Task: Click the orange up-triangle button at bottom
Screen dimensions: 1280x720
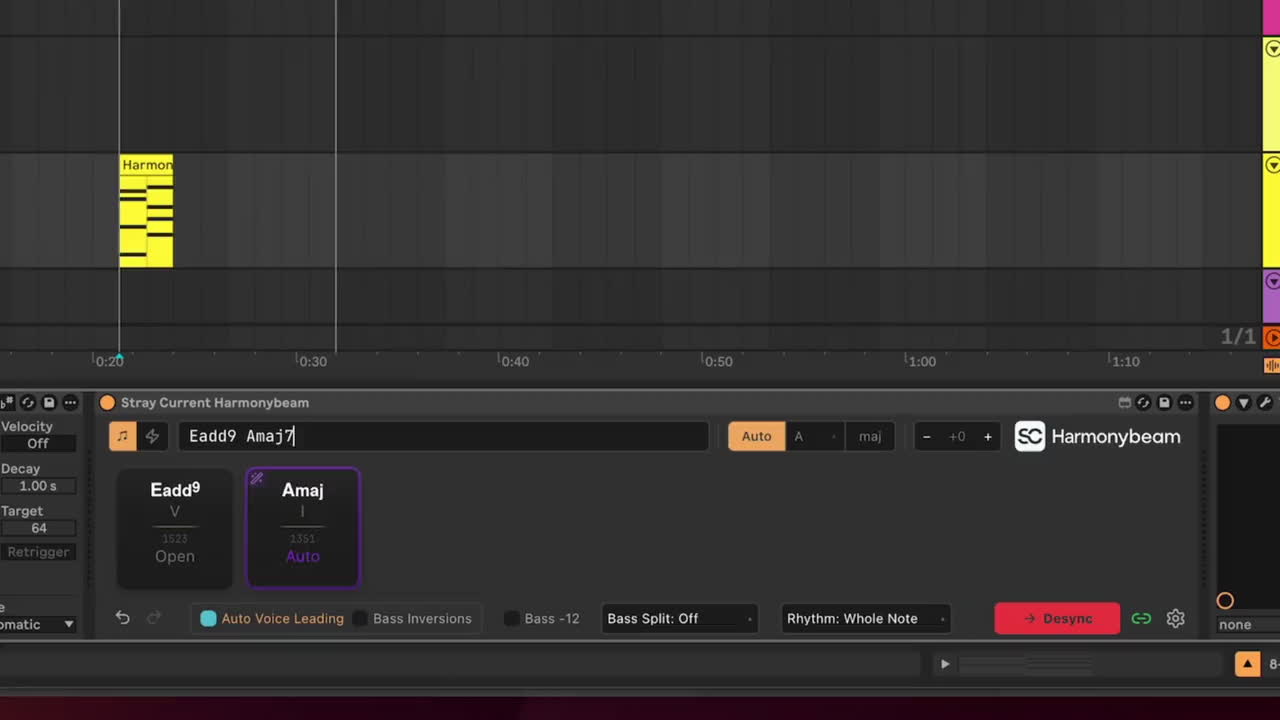Action: [1248, 664]
